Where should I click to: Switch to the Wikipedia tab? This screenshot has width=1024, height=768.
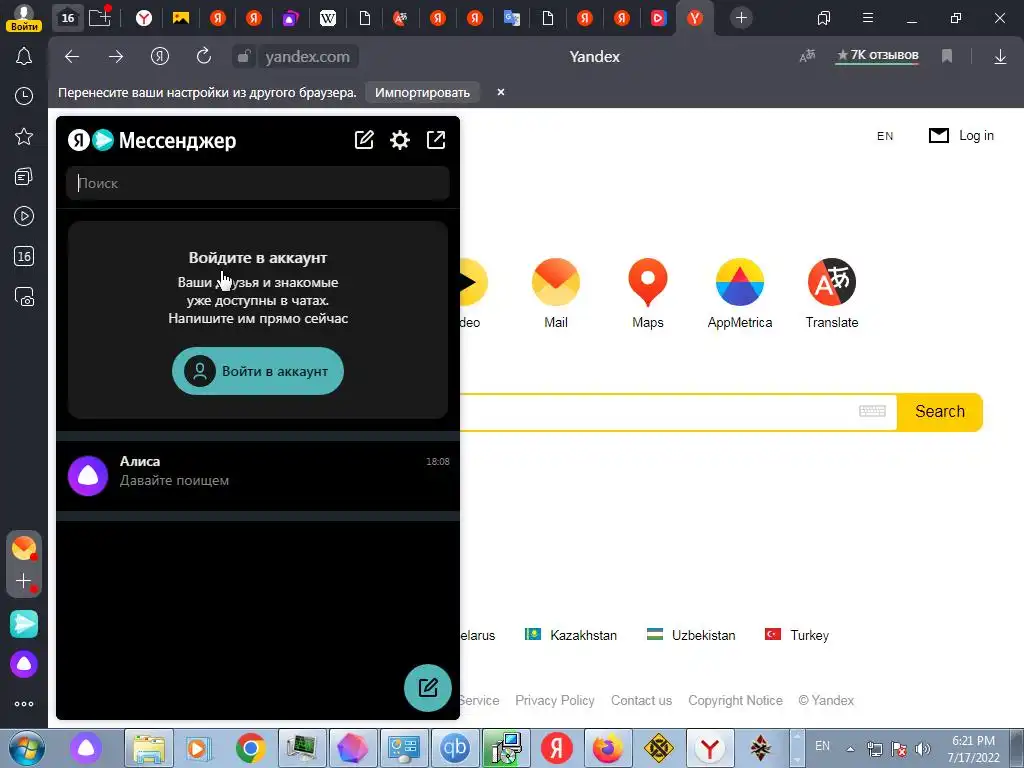pos(328,18)
